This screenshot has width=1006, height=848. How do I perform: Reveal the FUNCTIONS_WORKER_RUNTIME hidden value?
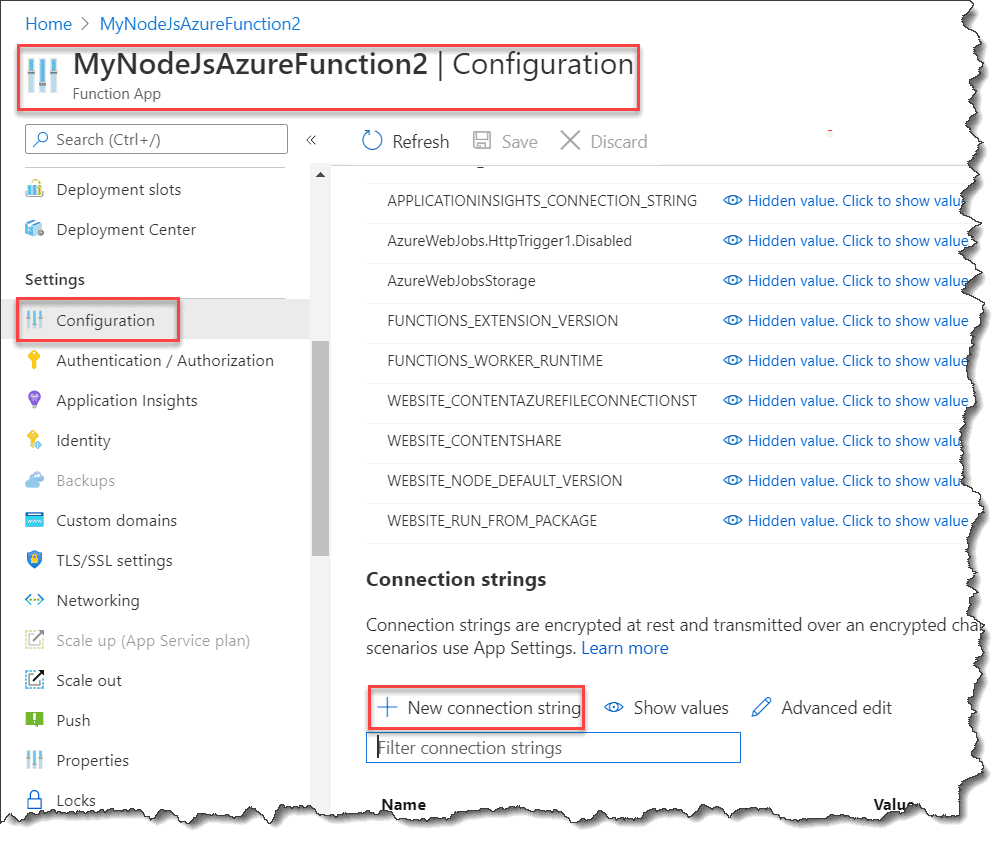(855, 361)
